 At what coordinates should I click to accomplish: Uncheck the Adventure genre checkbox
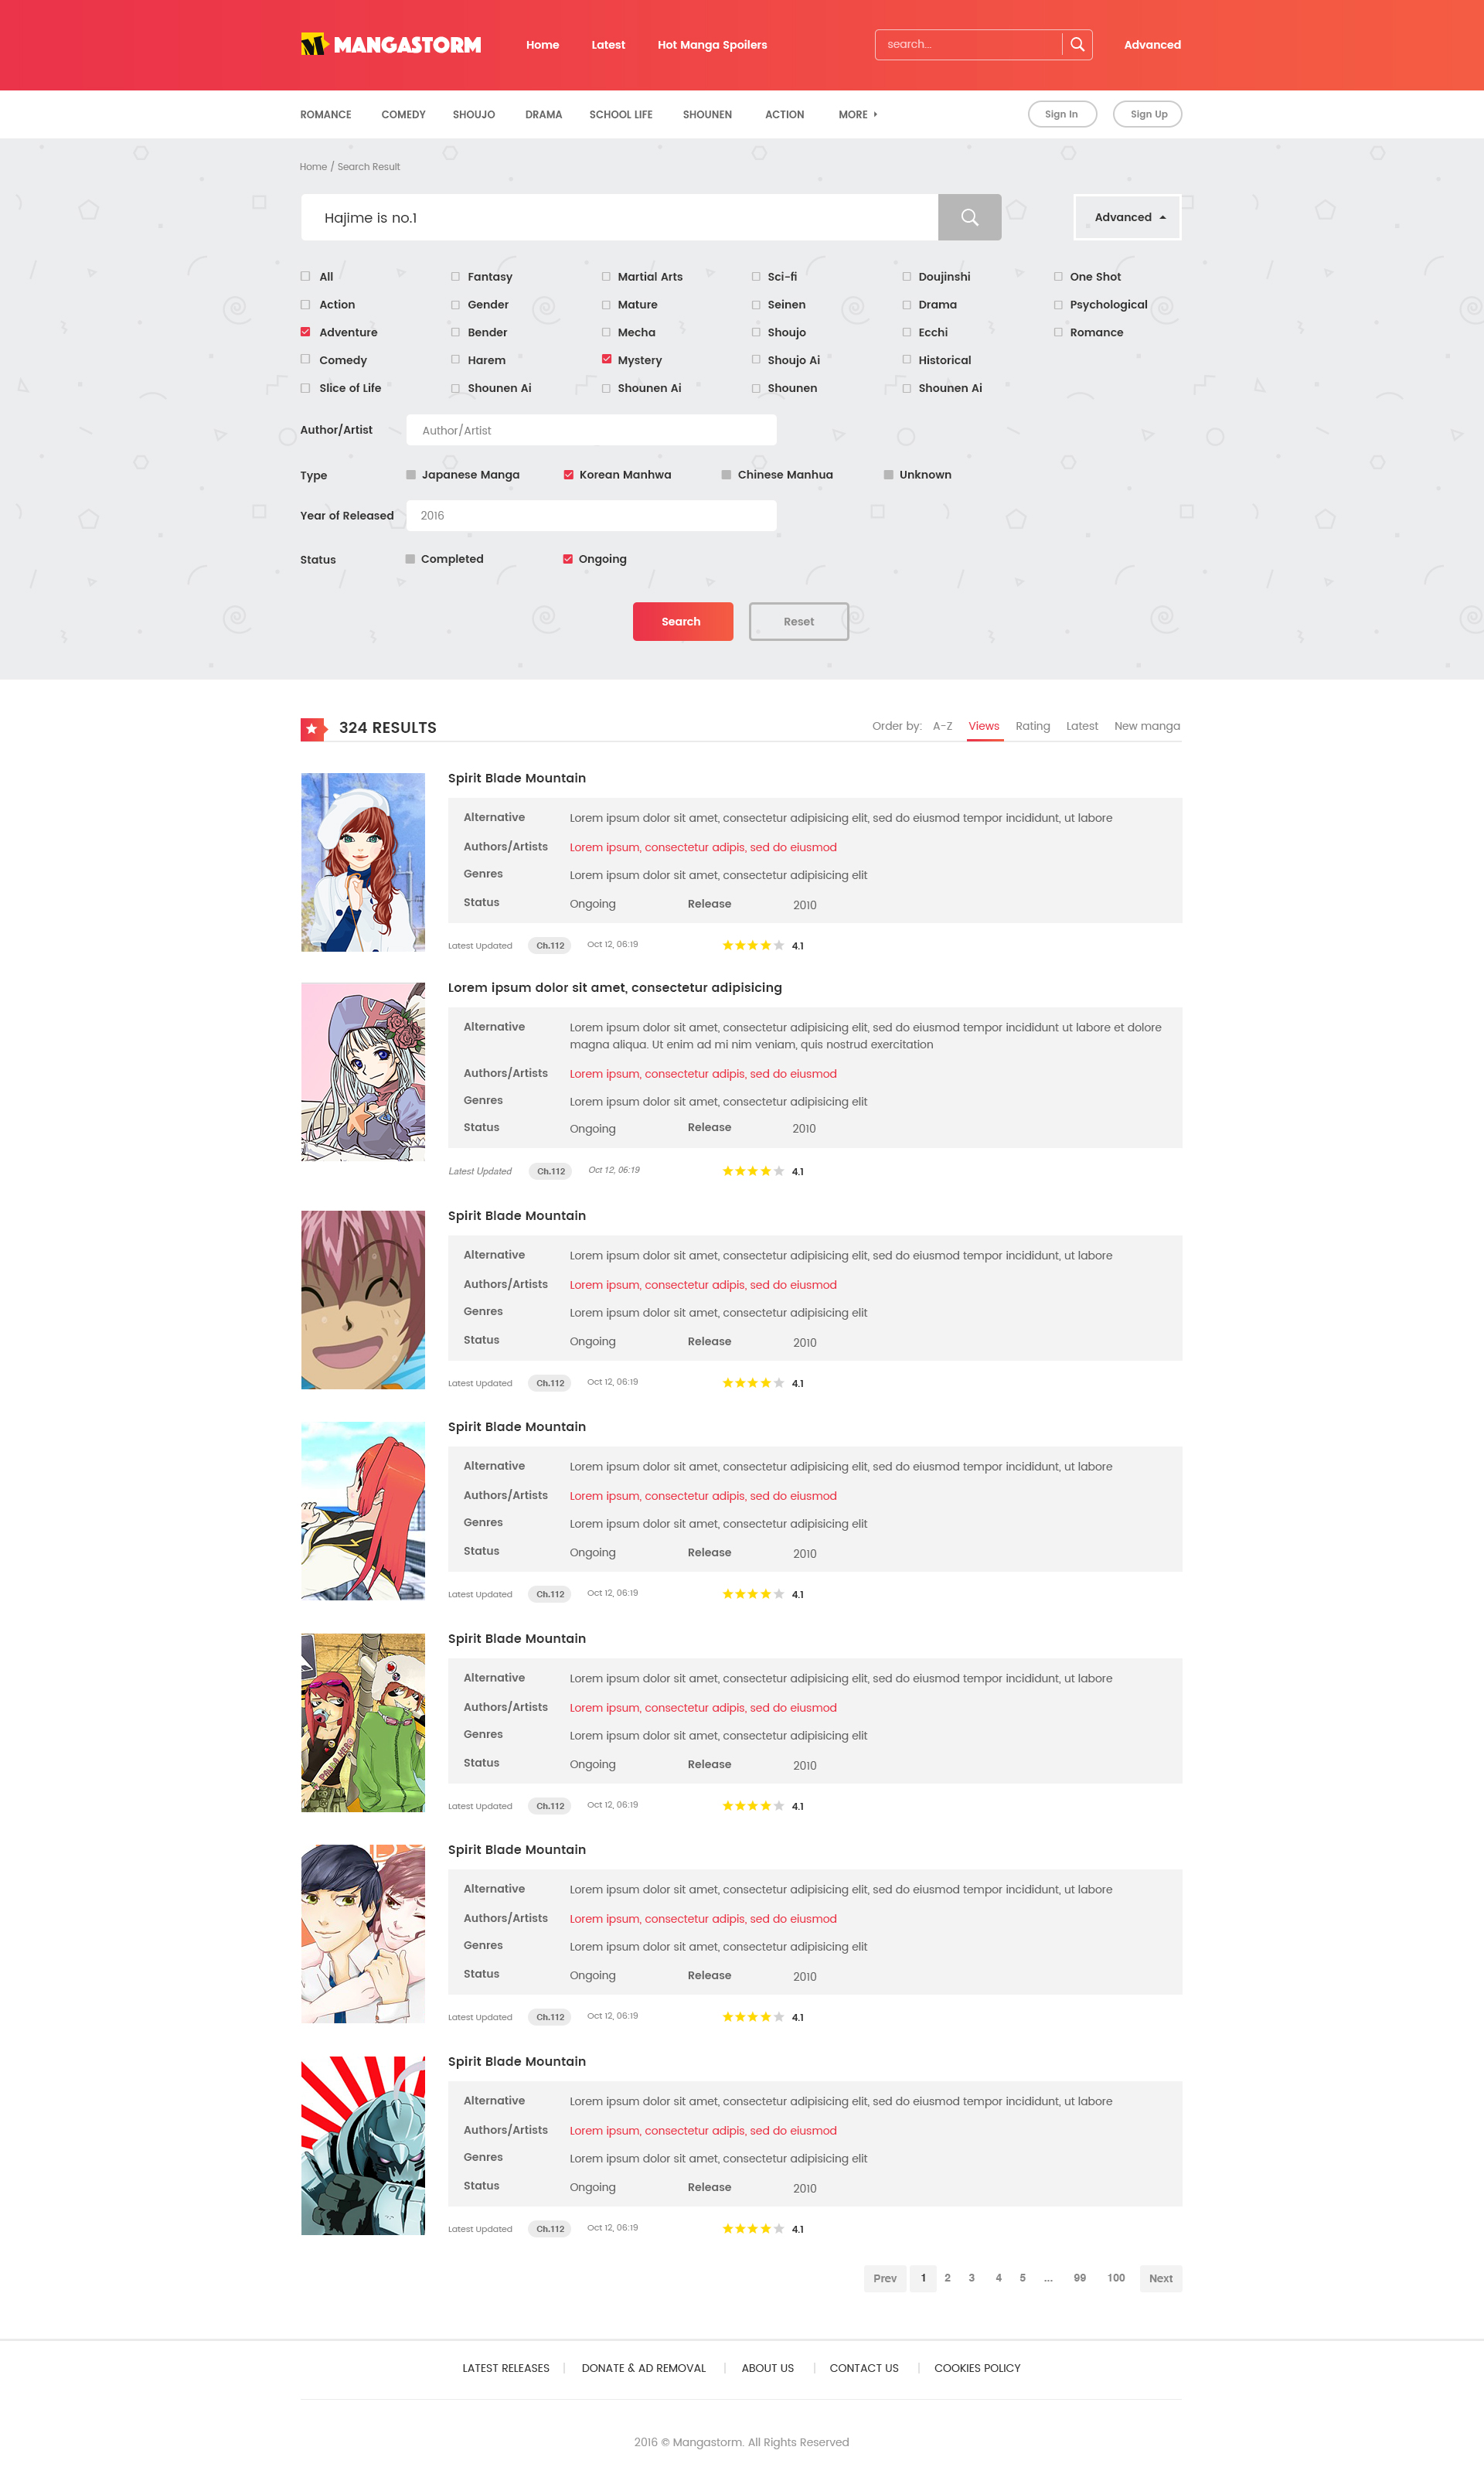coord(306,332)
